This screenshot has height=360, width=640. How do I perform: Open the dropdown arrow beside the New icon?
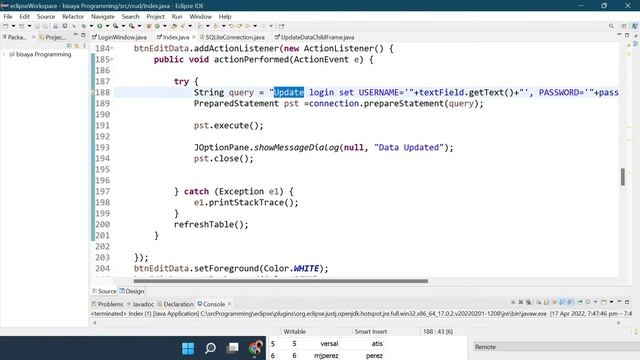(13, 26)
